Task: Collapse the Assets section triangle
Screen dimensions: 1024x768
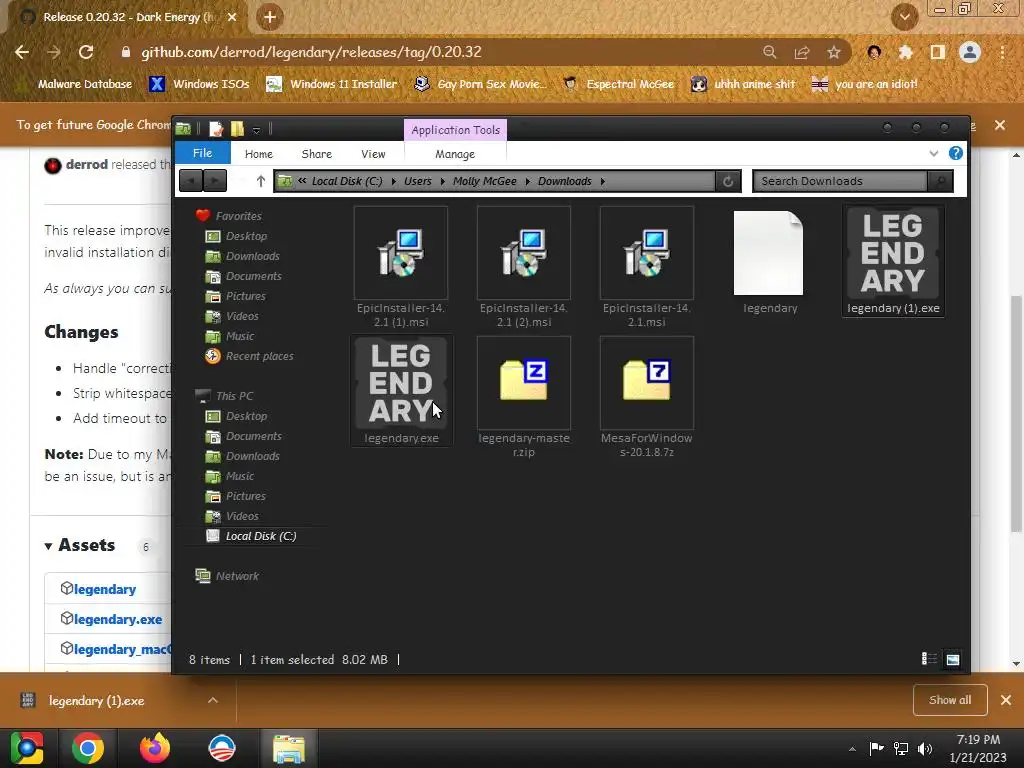Action: [x=48, y=545]
